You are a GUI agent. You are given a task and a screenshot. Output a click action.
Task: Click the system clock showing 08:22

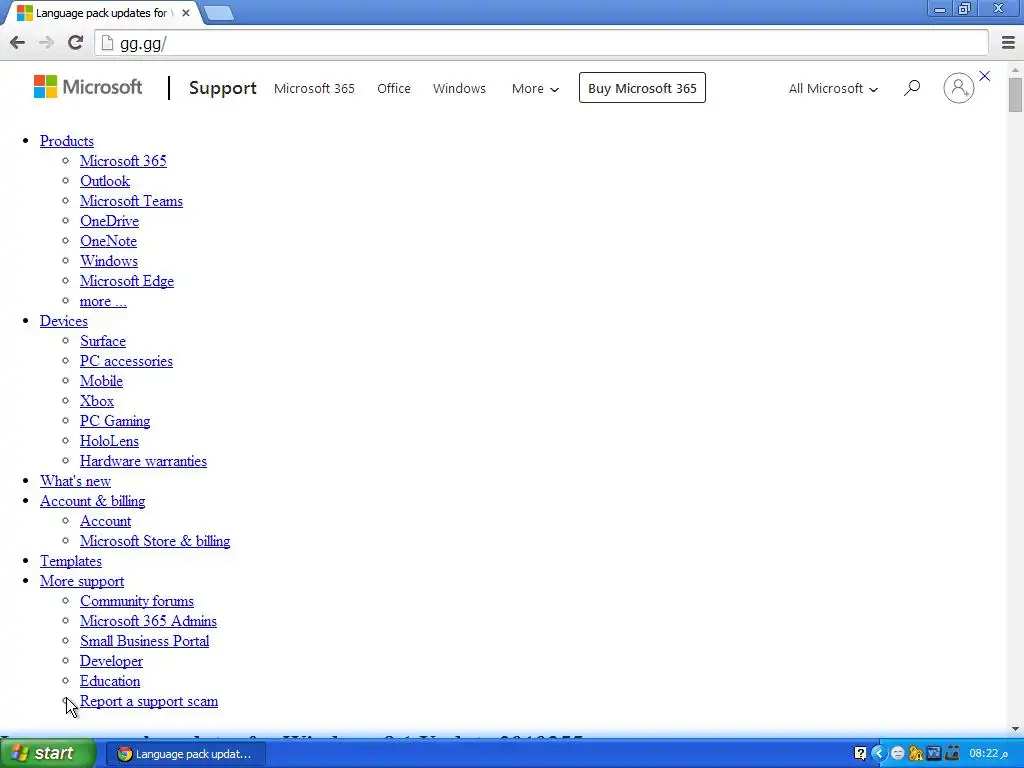pyautogui.click(x=988, y=754)
